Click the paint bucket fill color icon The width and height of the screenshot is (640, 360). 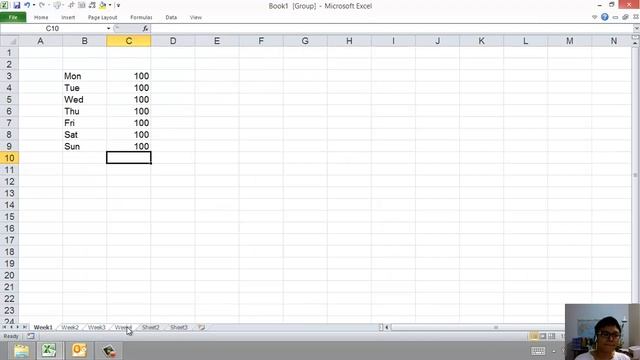point(102,5)
